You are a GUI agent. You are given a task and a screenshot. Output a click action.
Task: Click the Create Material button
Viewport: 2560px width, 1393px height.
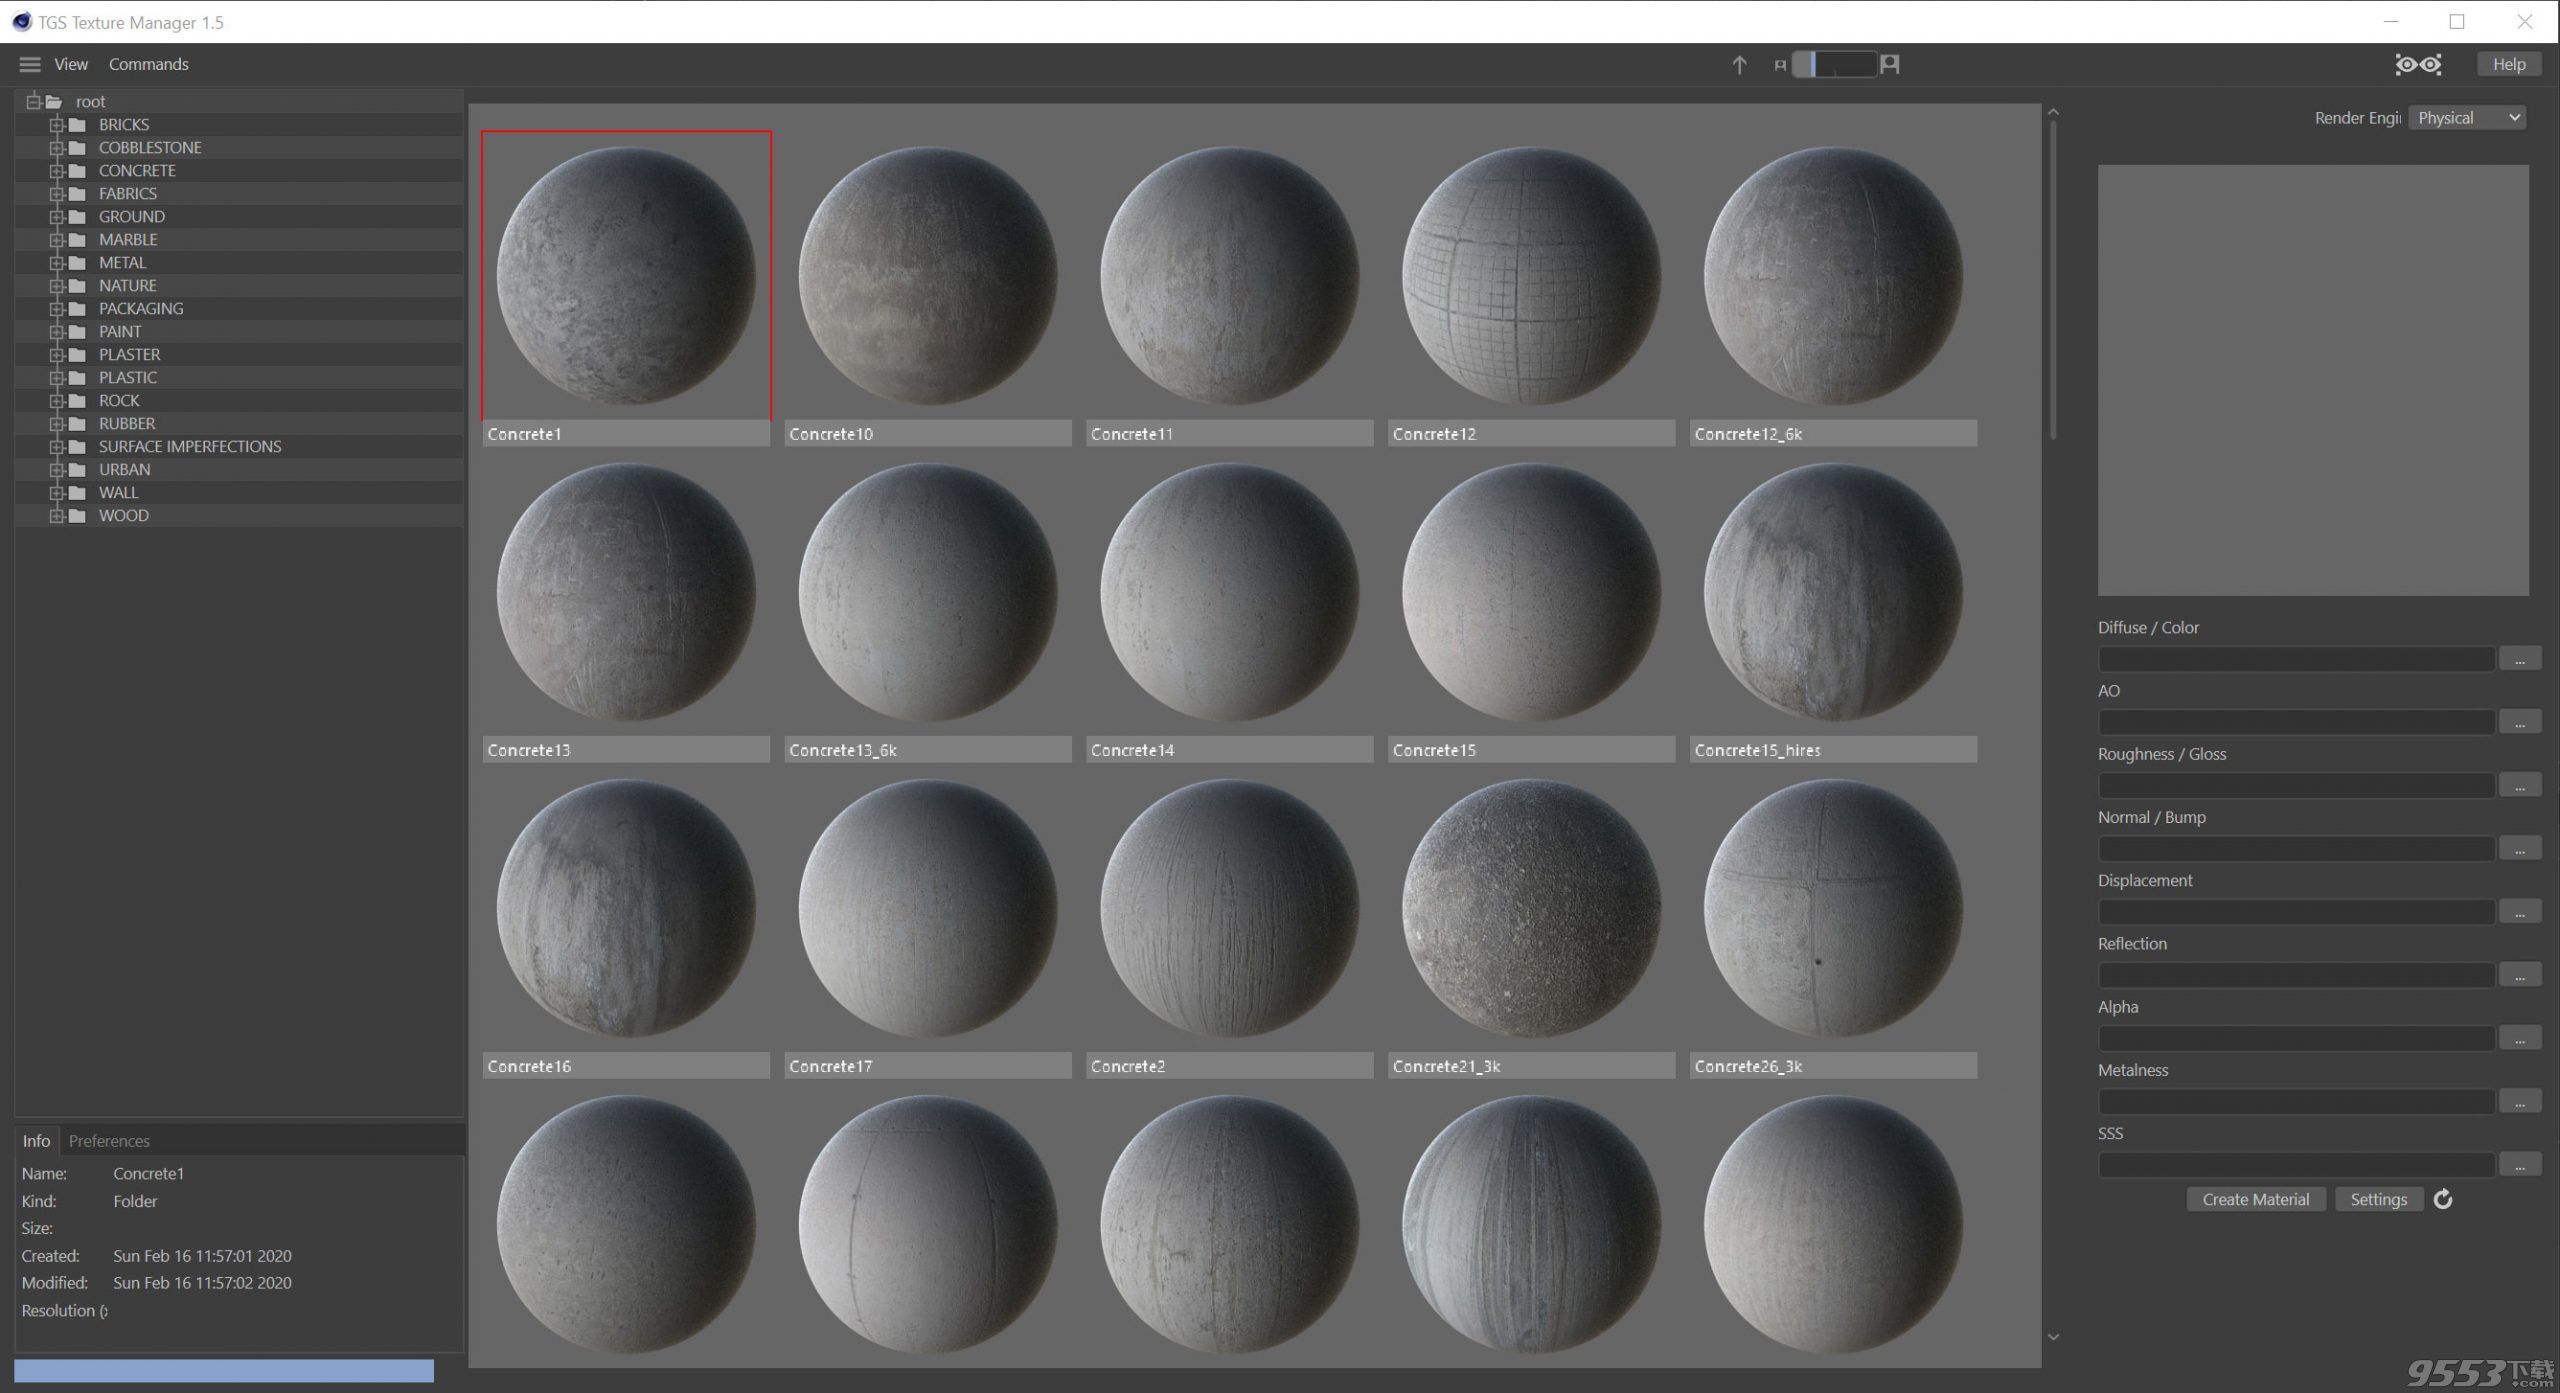point(2257,1197)
